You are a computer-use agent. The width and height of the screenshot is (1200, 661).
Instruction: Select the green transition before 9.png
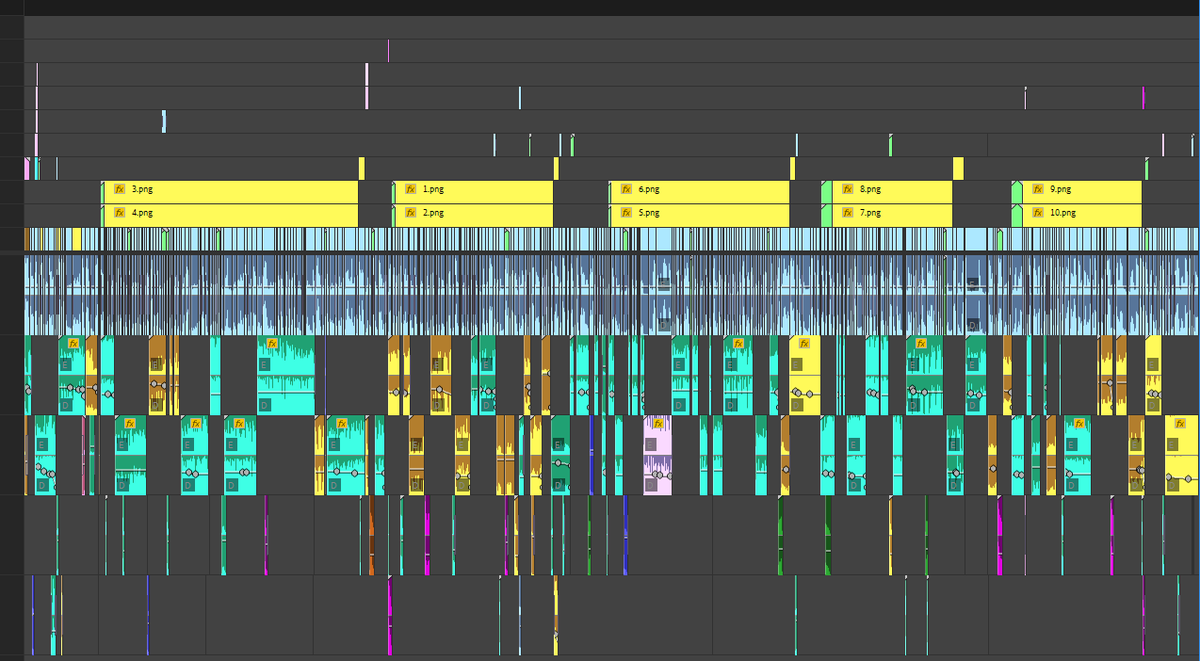click(x=1016, y=191)
